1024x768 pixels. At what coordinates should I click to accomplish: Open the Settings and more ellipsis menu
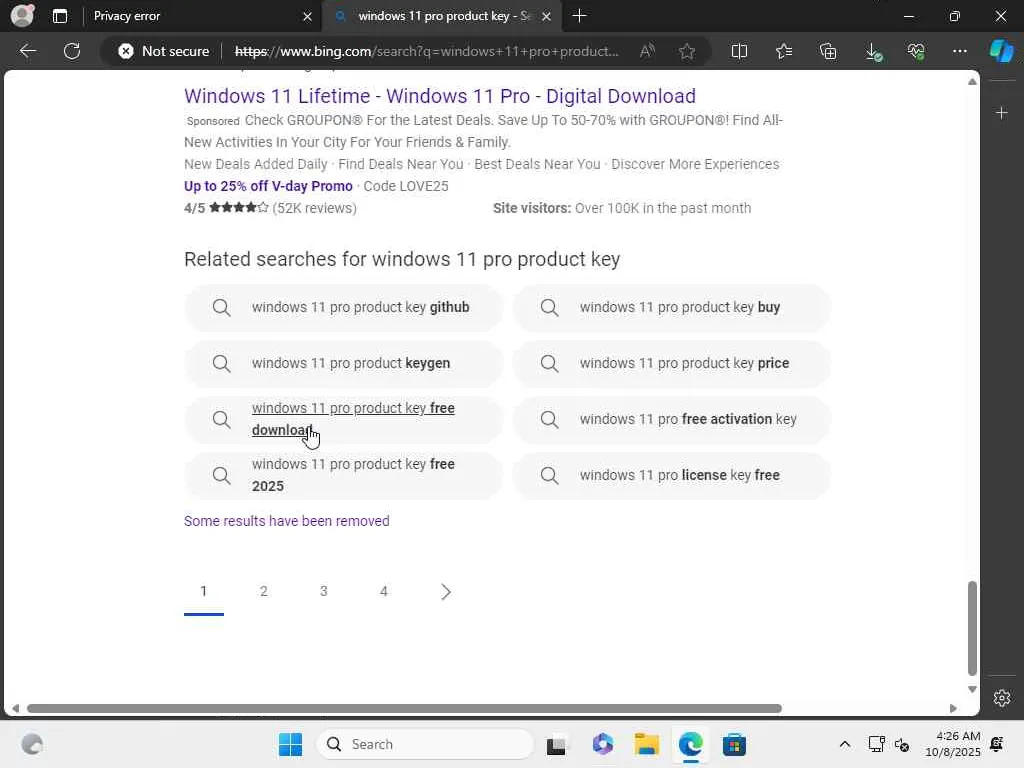click(x=959, y=51)
